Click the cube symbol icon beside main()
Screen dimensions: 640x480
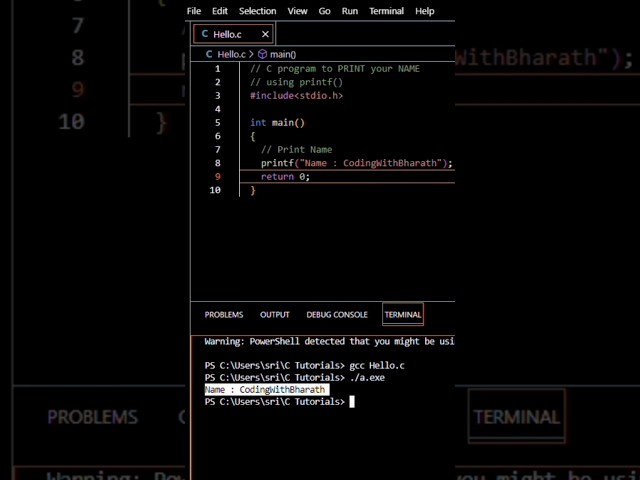pyautogui.click(x=262, y=54)
